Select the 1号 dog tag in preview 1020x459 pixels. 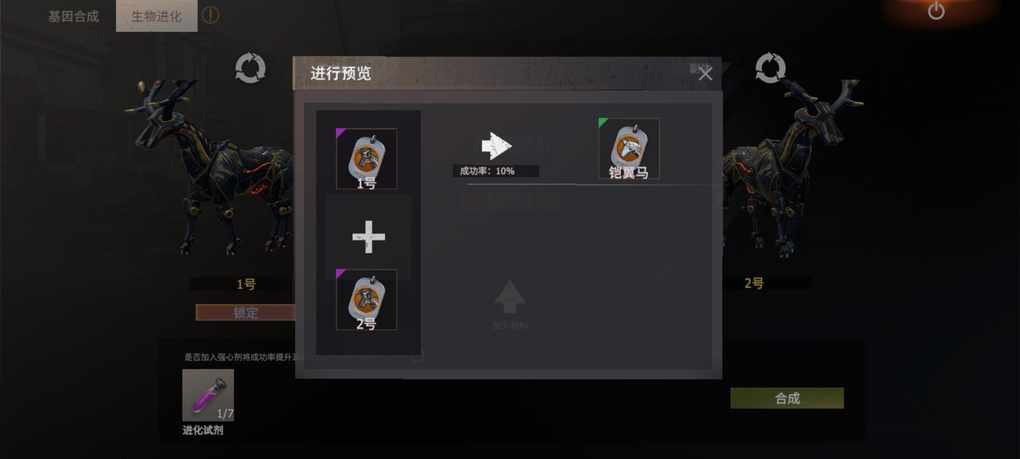[366, 159]
